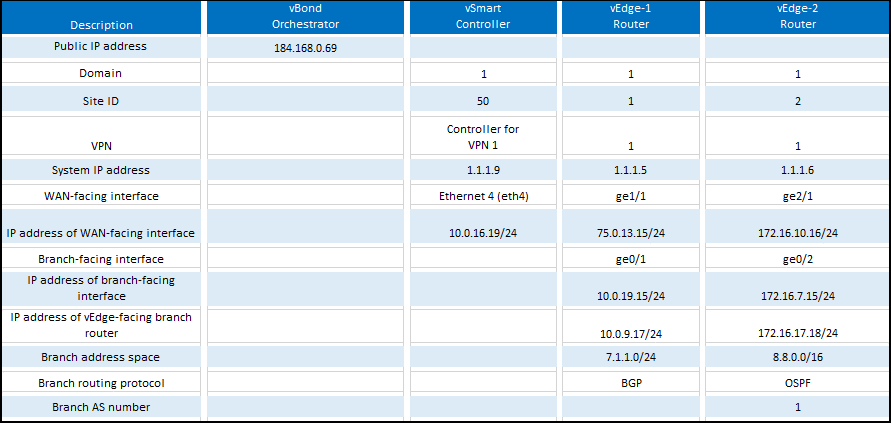Click the VPN value for vEdge-1 Router
This screenshot has height=423, width=891.
(x=631, y=146)
